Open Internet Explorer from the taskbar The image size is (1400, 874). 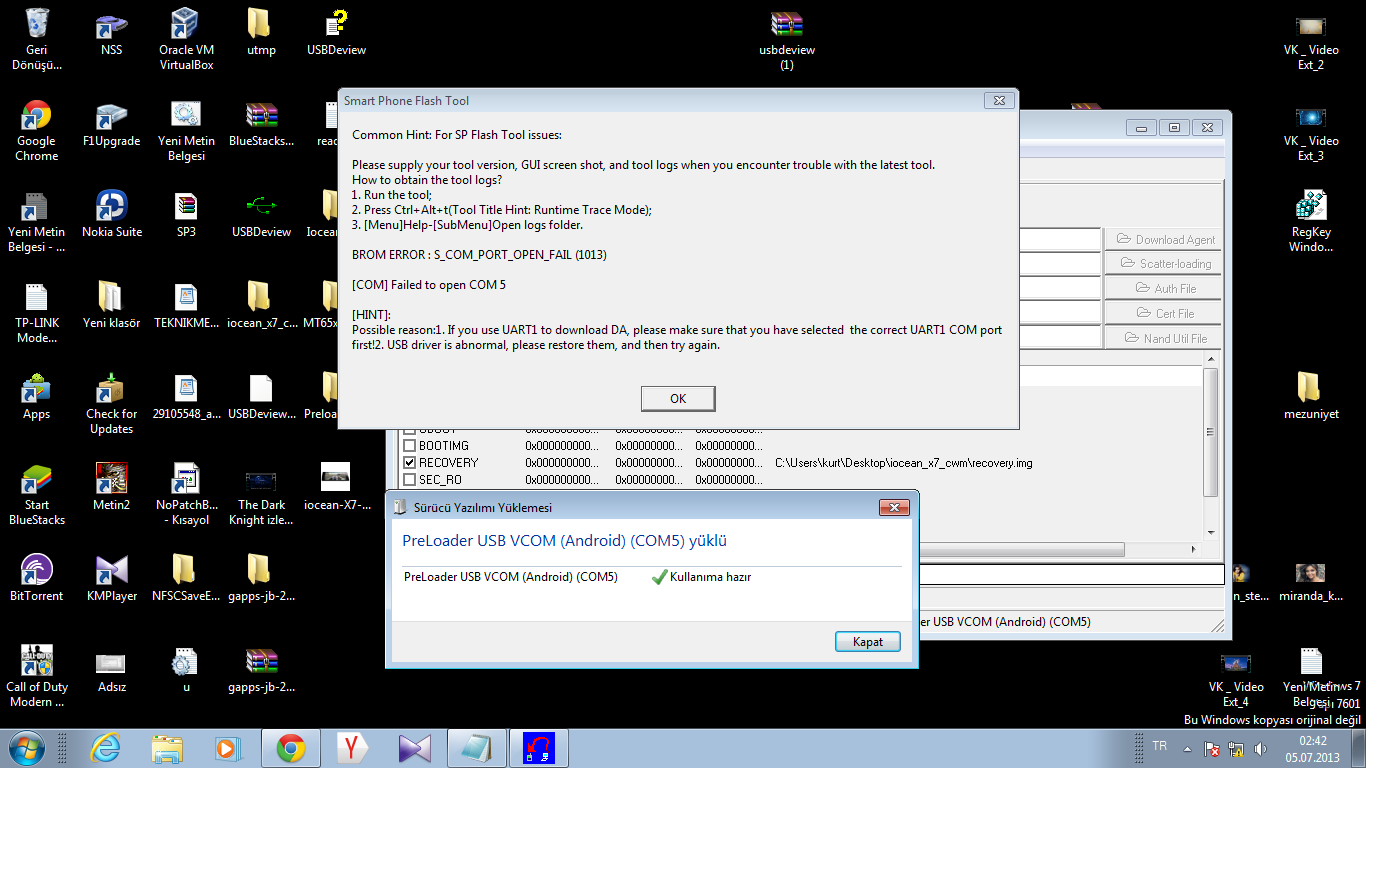click(105, 748)
